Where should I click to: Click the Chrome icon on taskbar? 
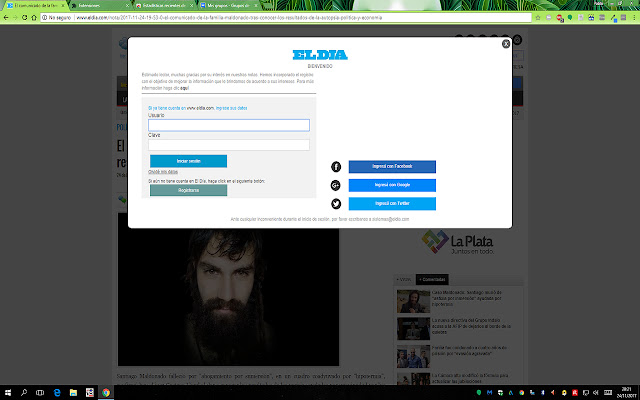point(106,393)
